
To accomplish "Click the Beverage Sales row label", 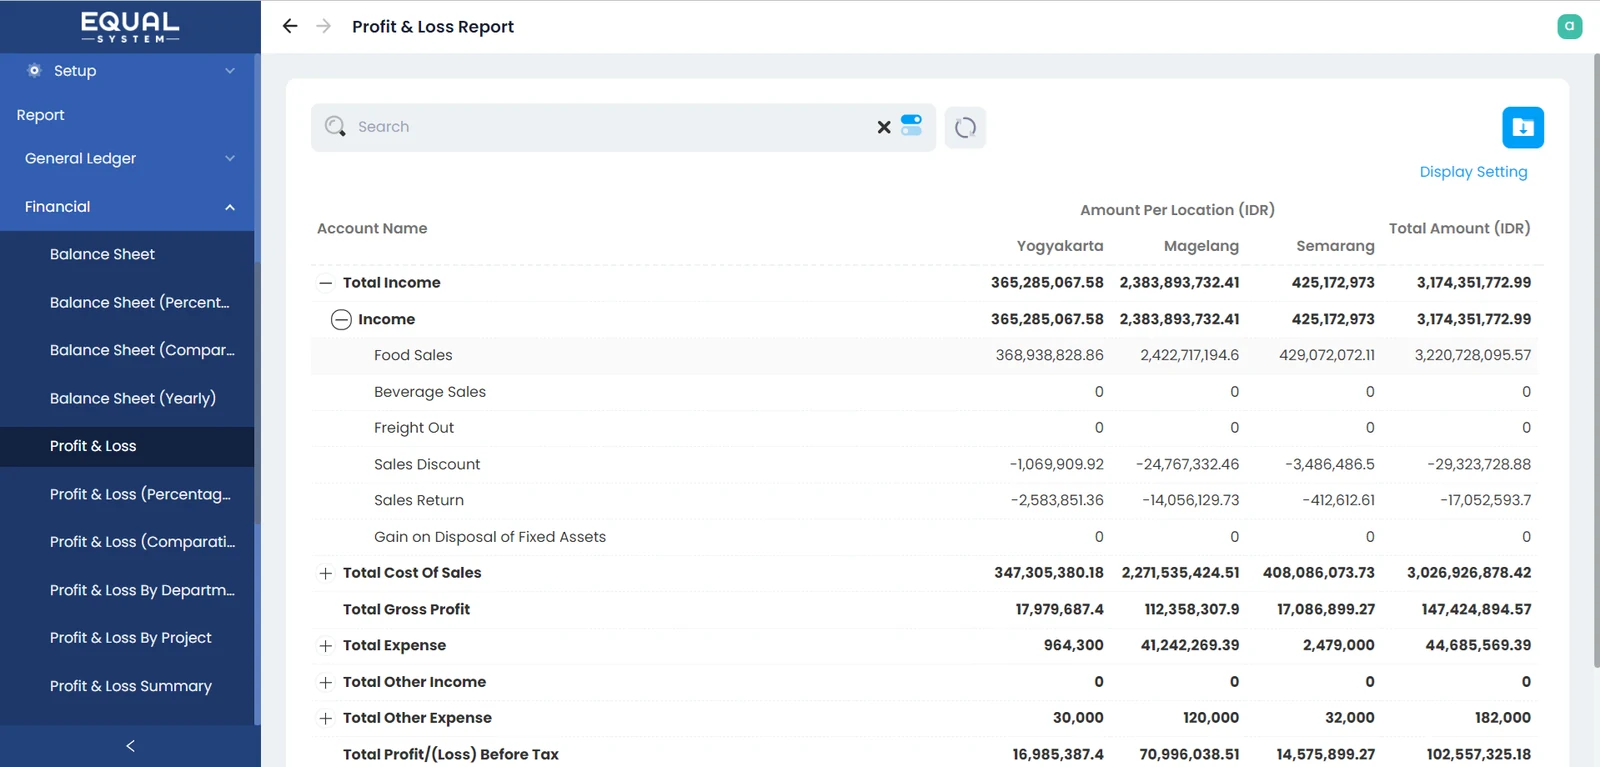I will [430, 392].
